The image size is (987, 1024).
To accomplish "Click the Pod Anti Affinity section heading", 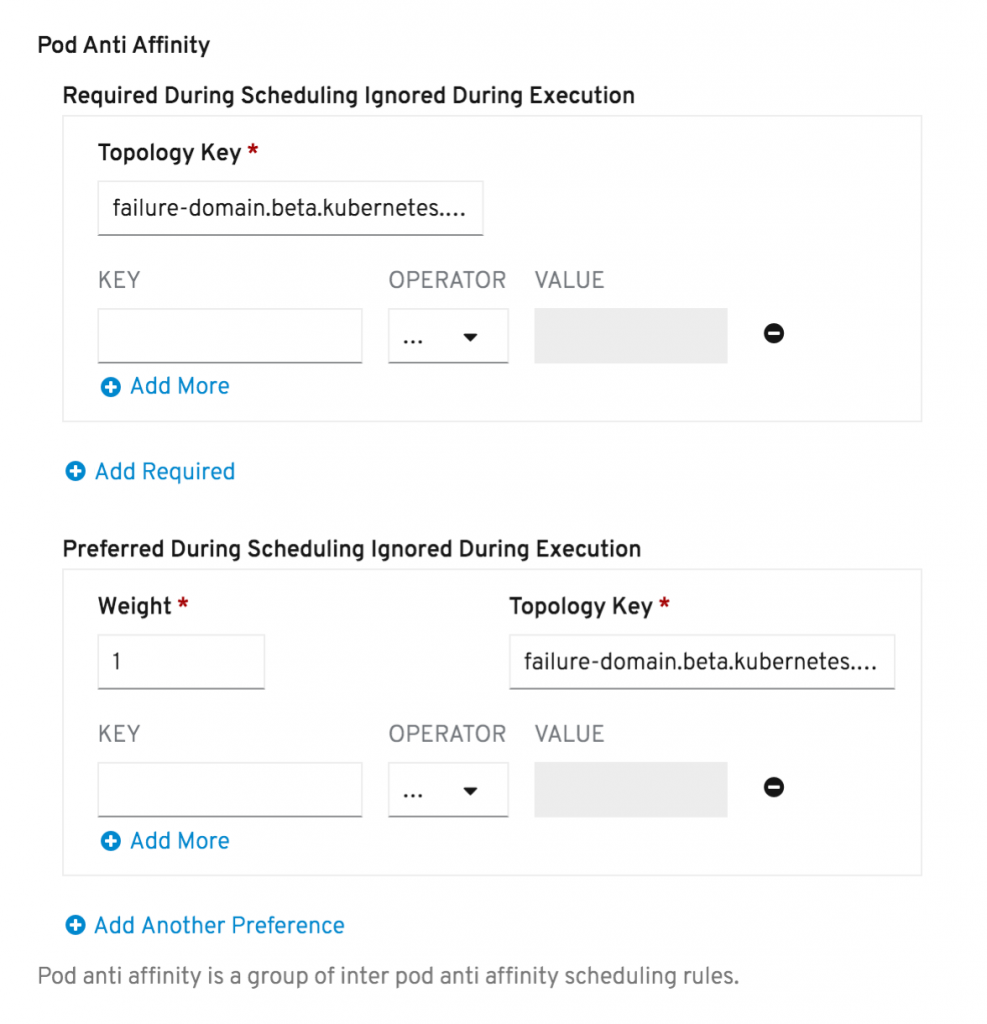I will coord(124,45).
